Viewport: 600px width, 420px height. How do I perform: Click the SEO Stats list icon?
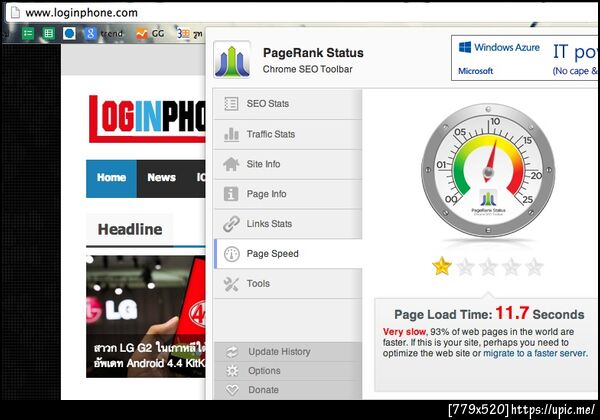pyautogui.click(x=231, y=104)
